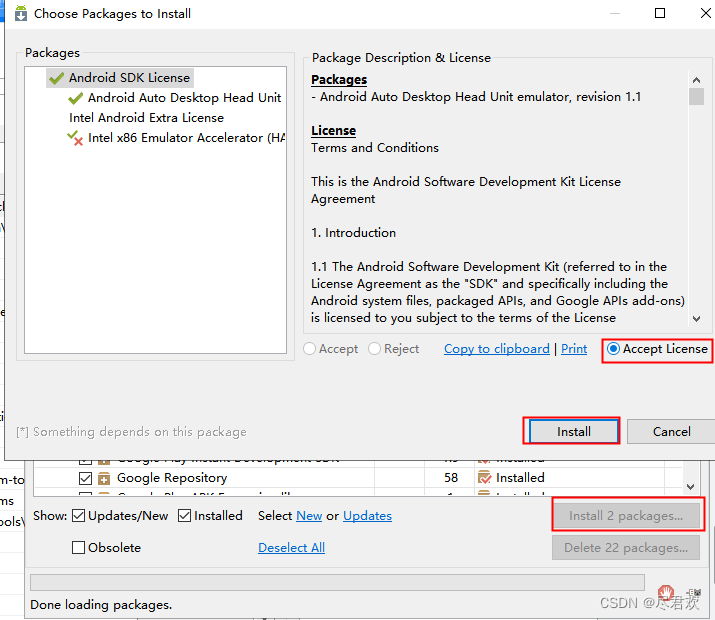
Task: Click the Deselect All link
Action: (291, 548)
